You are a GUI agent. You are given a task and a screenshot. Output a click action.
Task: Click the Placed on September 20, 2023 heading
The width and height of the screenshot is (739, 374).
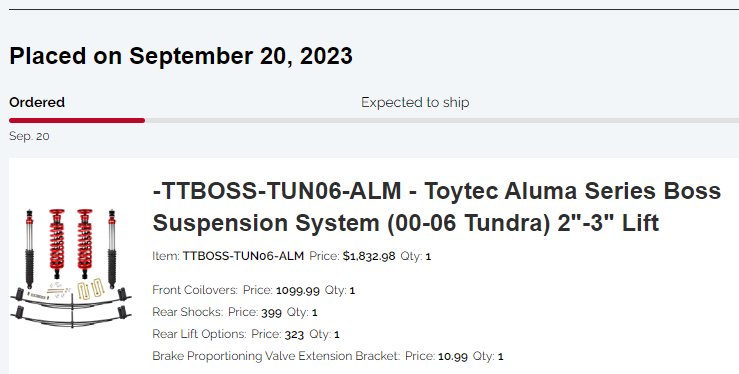181,56
